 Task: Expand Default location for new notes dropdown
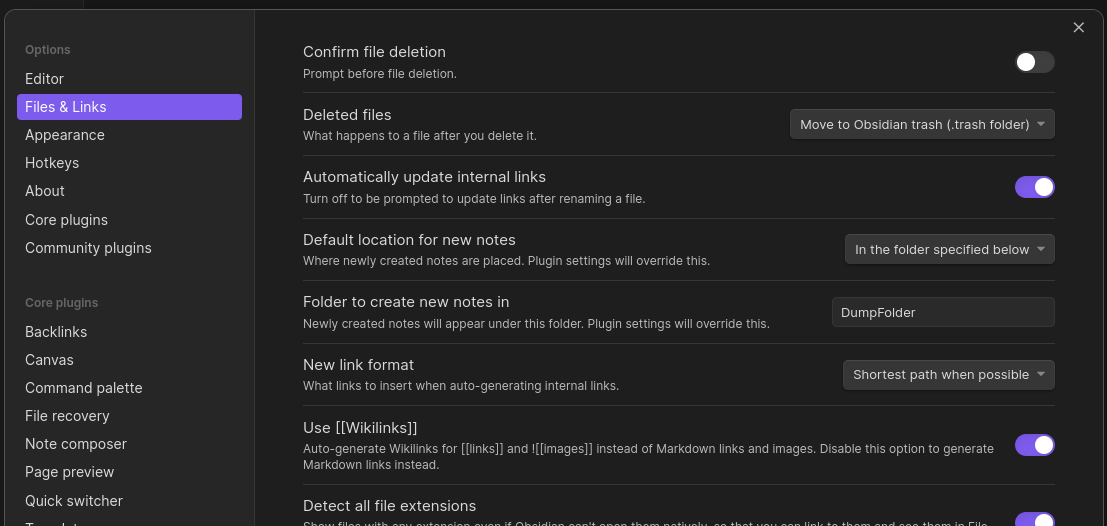pos(950,249)
